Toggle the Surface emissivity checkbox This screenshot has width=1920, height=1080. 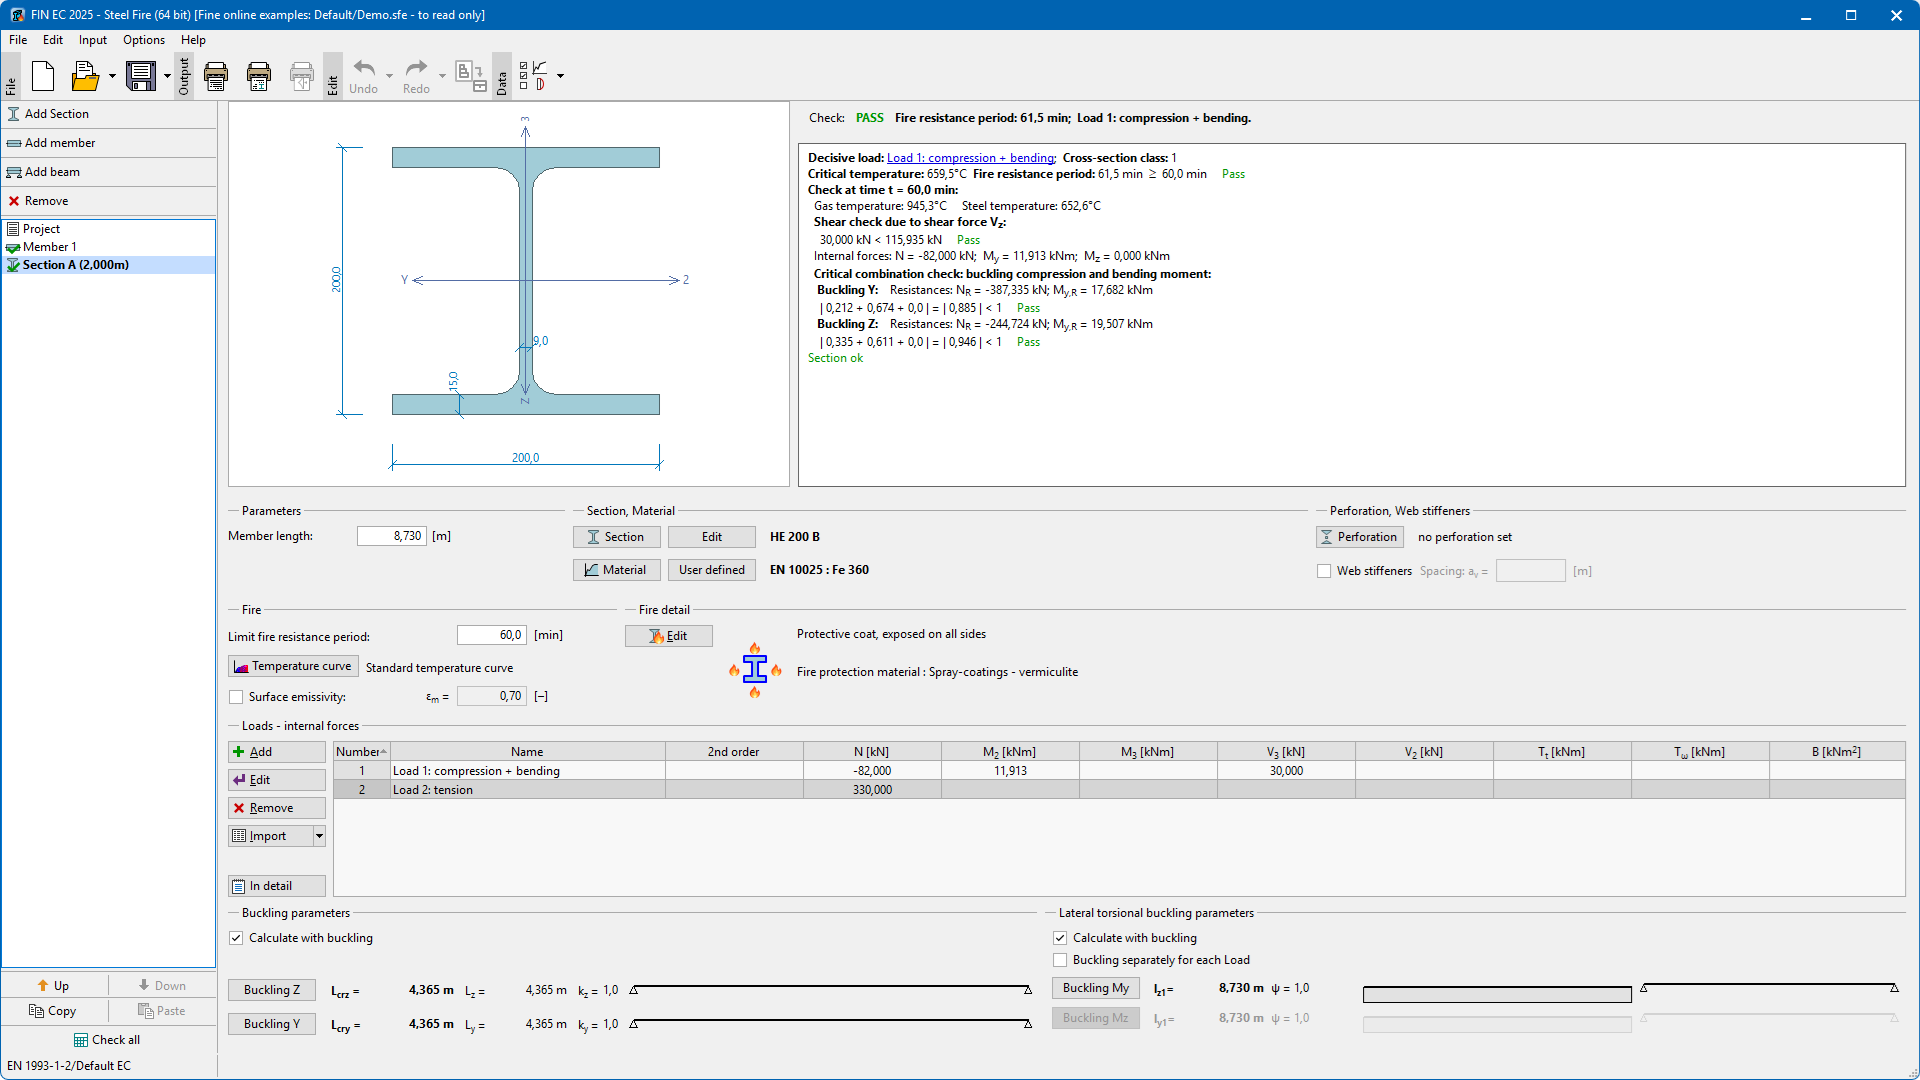click(236, 697)
